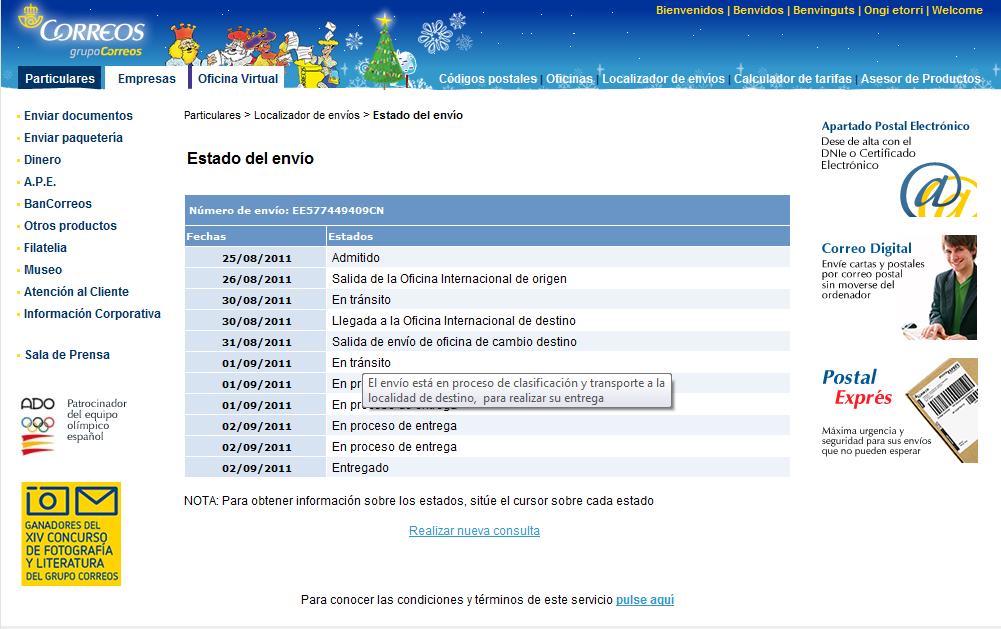Click Particulares in the breadcrumb
The image size is (1001, 629).
pyautogui.click(x=213, y=116)
